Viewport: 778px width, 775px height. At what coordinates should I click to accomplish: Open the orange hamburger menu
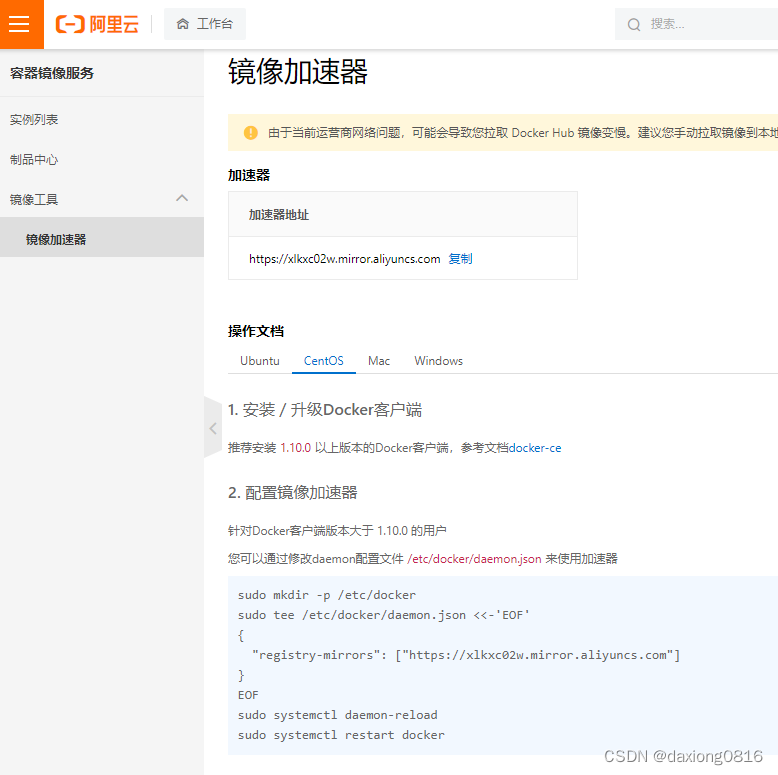[21, 24]
